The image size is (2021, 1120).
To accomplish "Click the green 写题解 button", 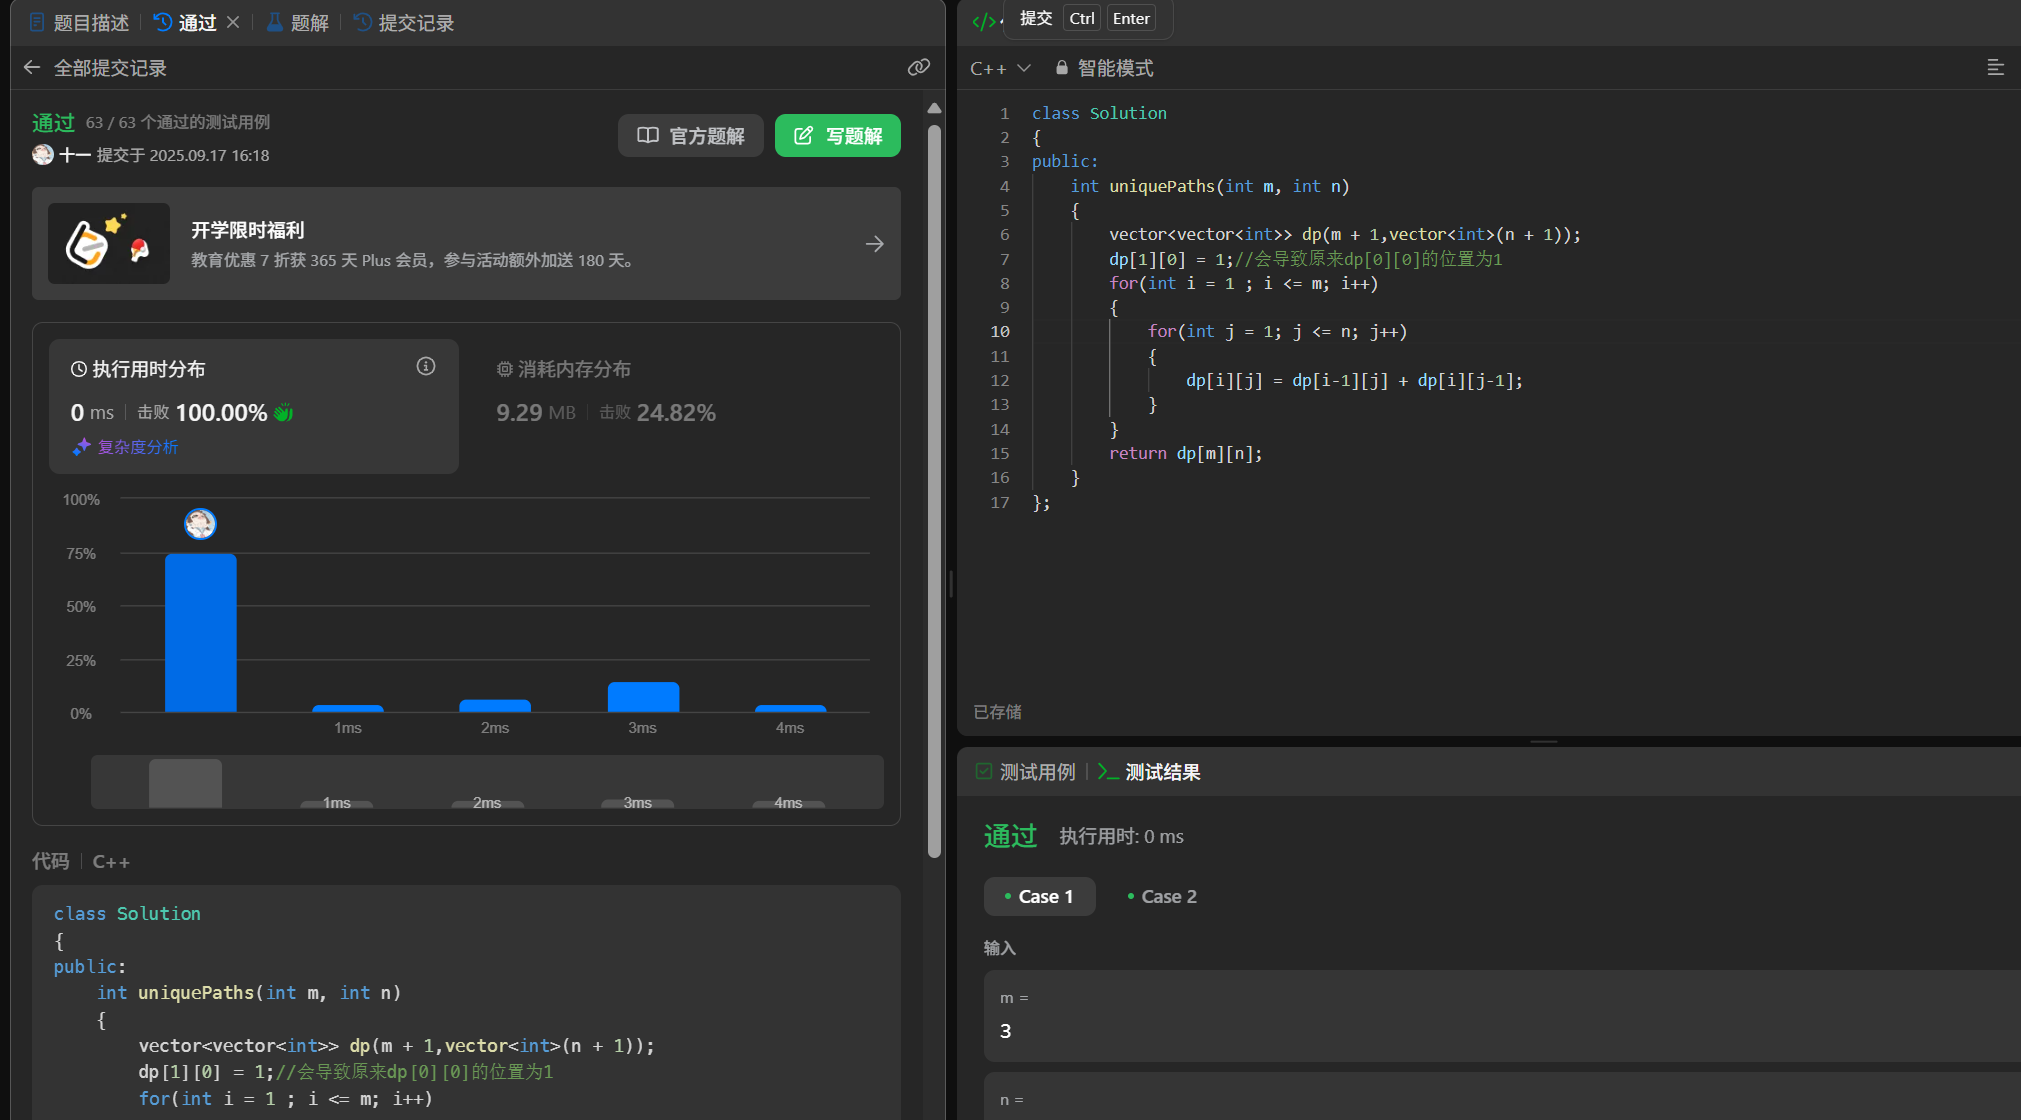I will coord(837,136).
